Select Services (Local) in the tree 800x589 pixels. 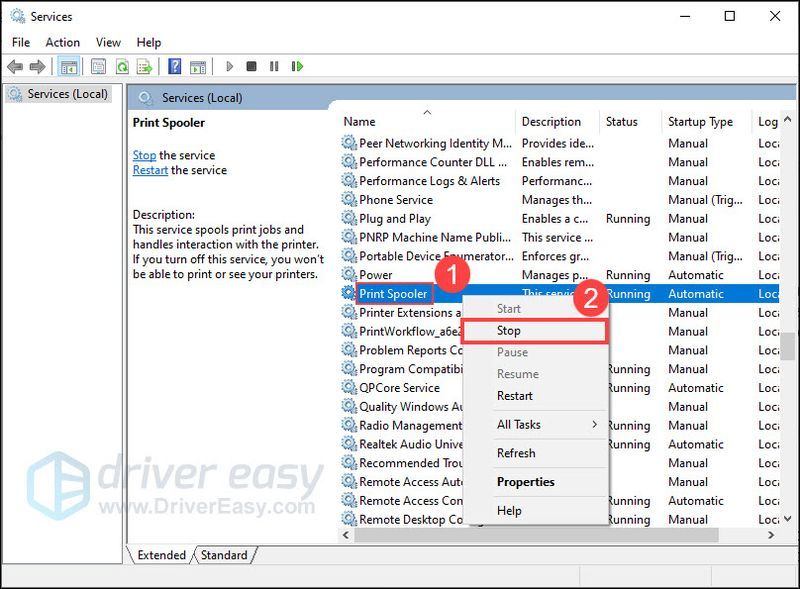click(62, 94)
